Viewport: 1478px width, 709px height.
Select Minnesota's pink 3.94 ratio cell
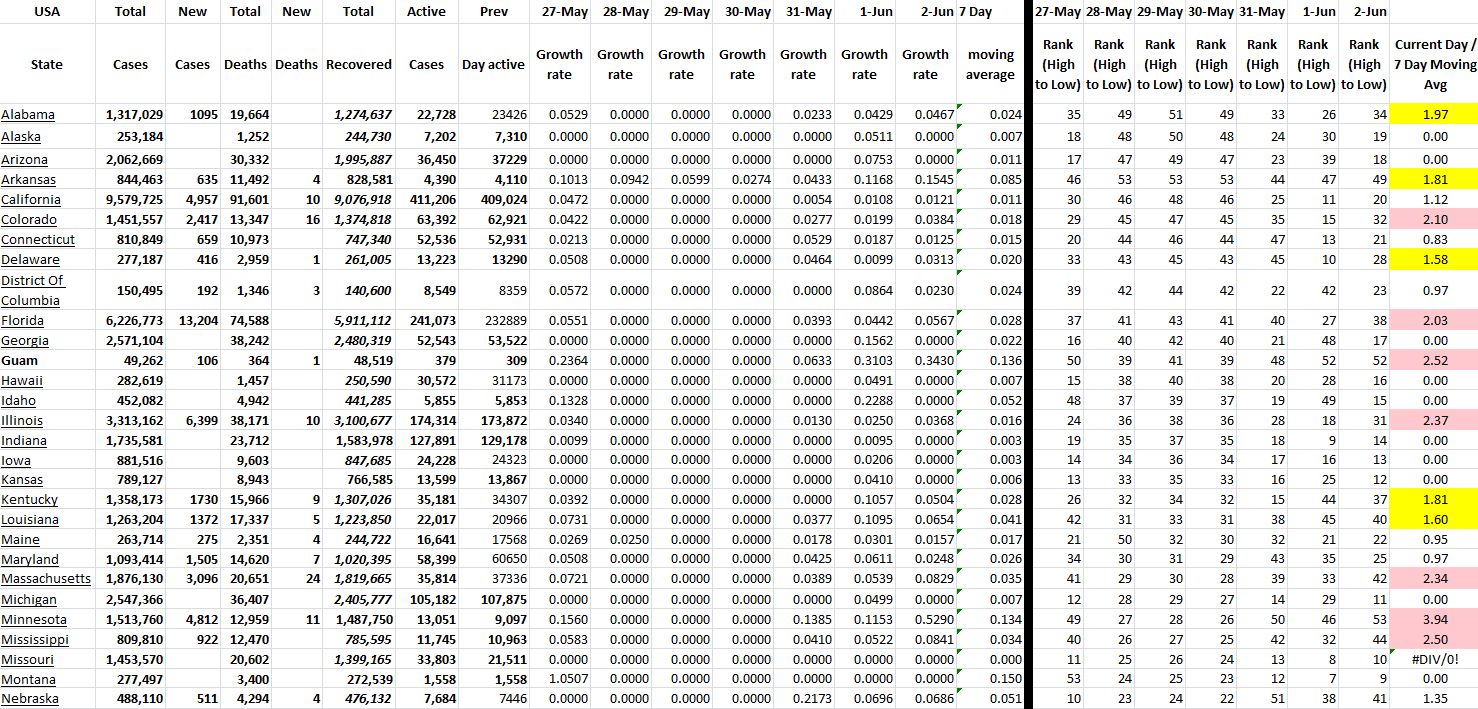pos(1434,619)
